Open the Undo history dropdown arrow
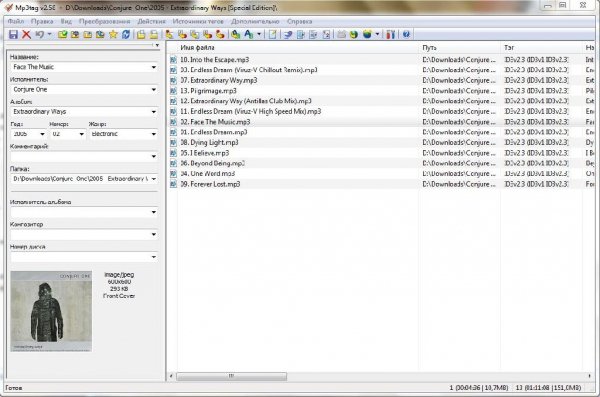Image resolution: width=600 pixels, height=397 pixels. coord(49,35)
